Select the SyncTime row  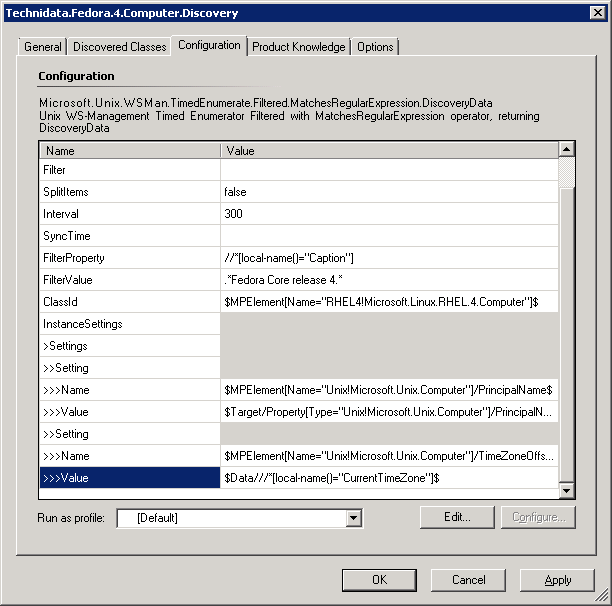[x=299, y=236]
